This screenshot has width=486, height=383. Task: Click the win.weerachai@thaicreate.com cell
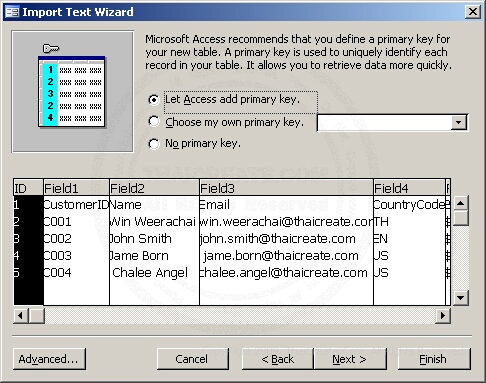(x=286, y=222)
